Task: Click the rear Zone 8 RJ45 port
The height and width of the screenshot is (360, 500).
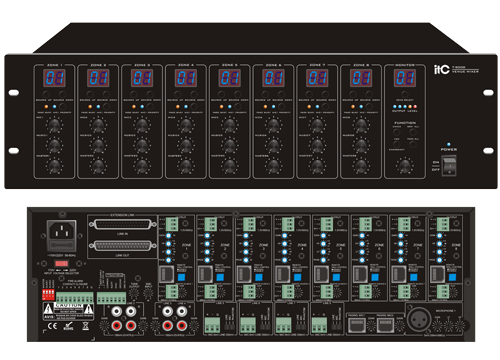Action: coord(436,275)
